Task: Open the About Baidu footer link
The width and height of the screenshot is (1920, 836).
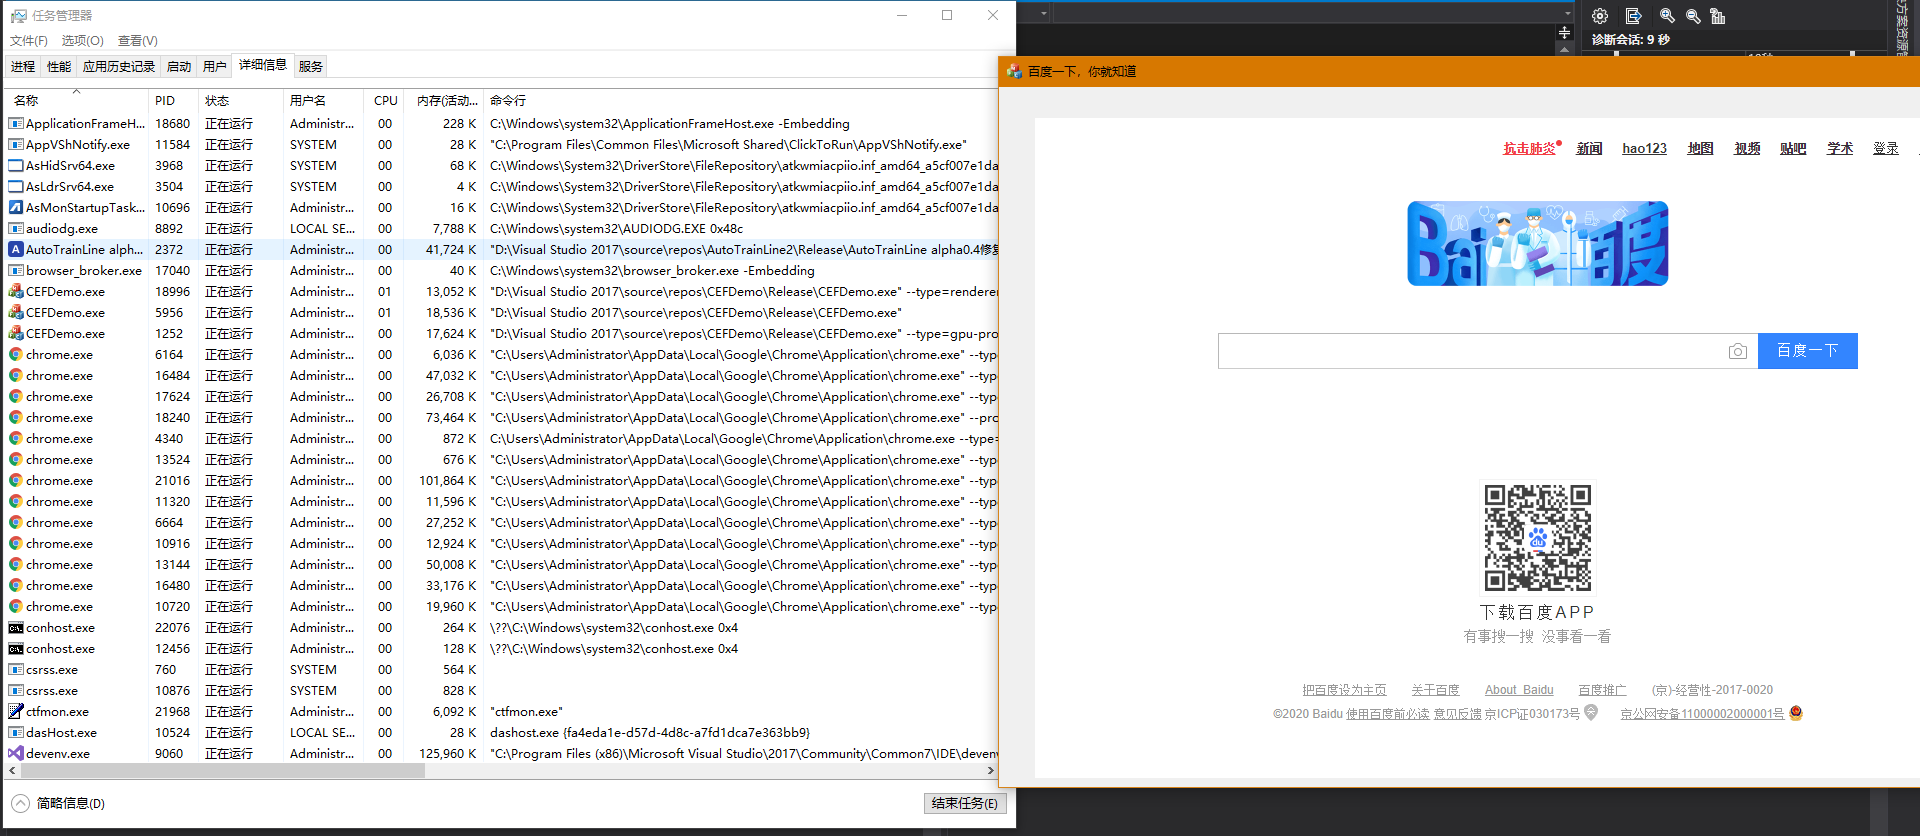Action: click(1519, 690)
